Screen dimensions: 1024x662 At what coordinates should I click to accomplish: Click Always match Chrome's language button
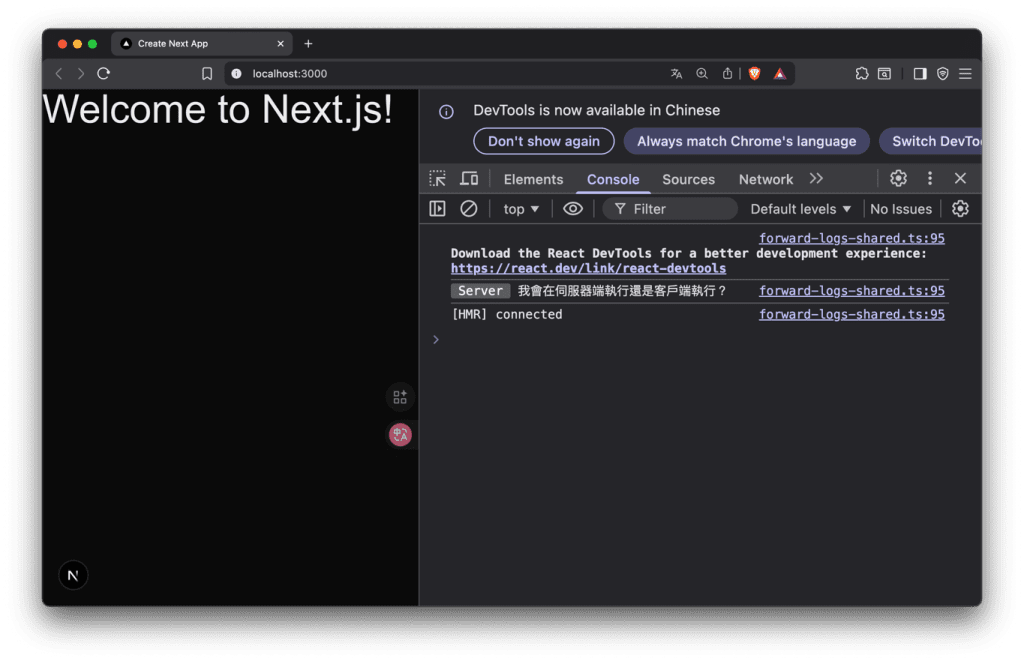tap(746, 141)
